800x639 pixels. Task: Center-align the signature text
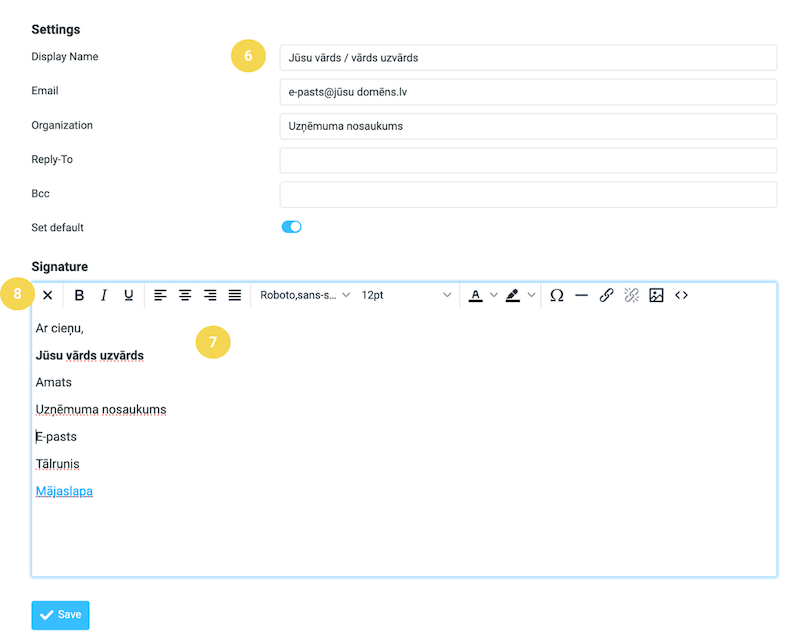pyautogui.click(x=185, y=295)
